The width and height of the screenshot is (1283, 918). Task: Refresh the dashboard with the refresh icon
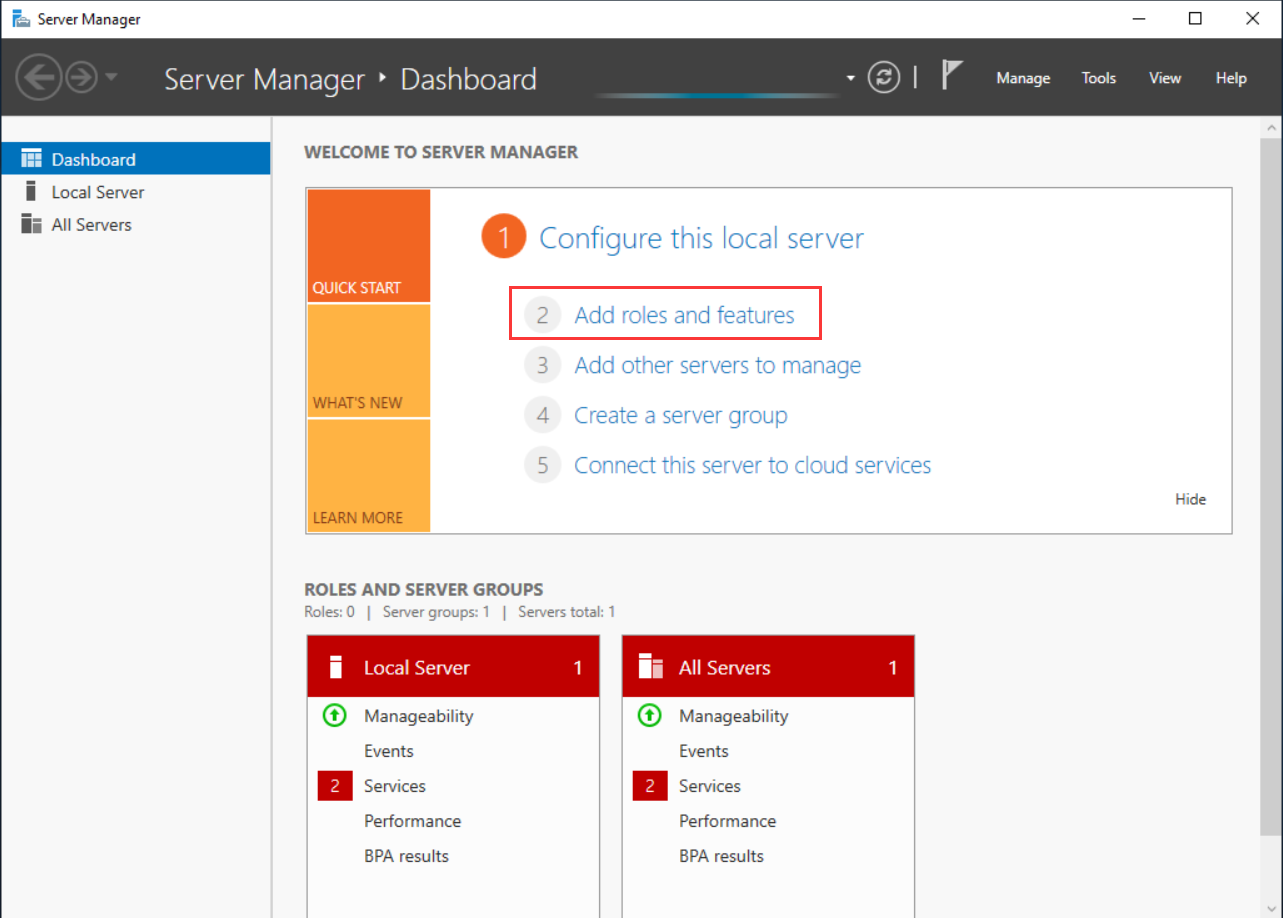pos(884,78)
